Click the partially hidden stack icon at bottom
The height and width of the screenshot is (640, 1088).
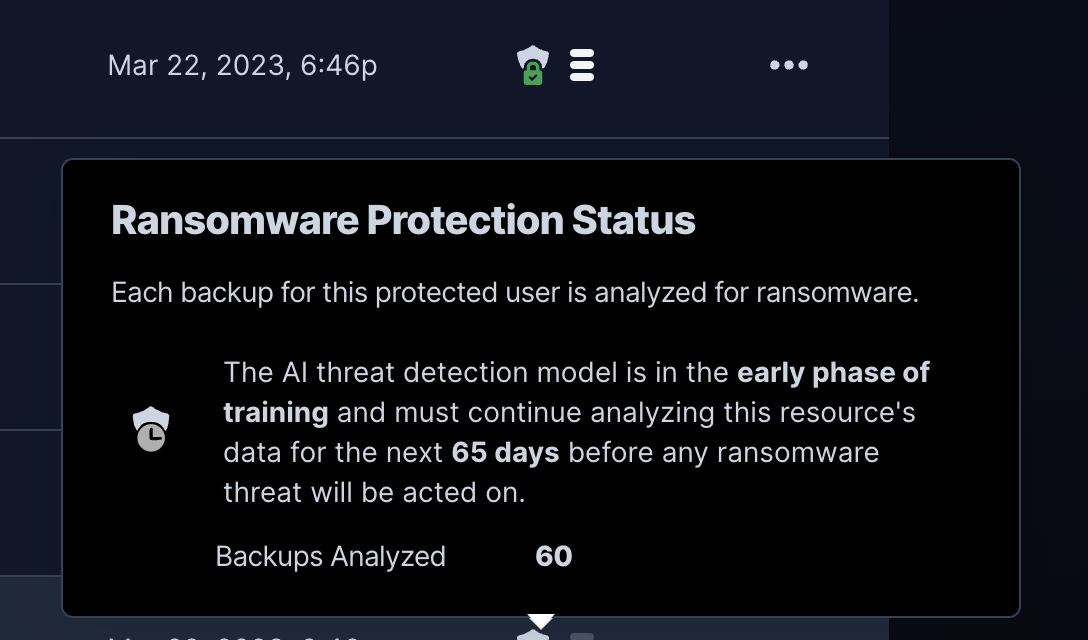click(x=582, y=637)
